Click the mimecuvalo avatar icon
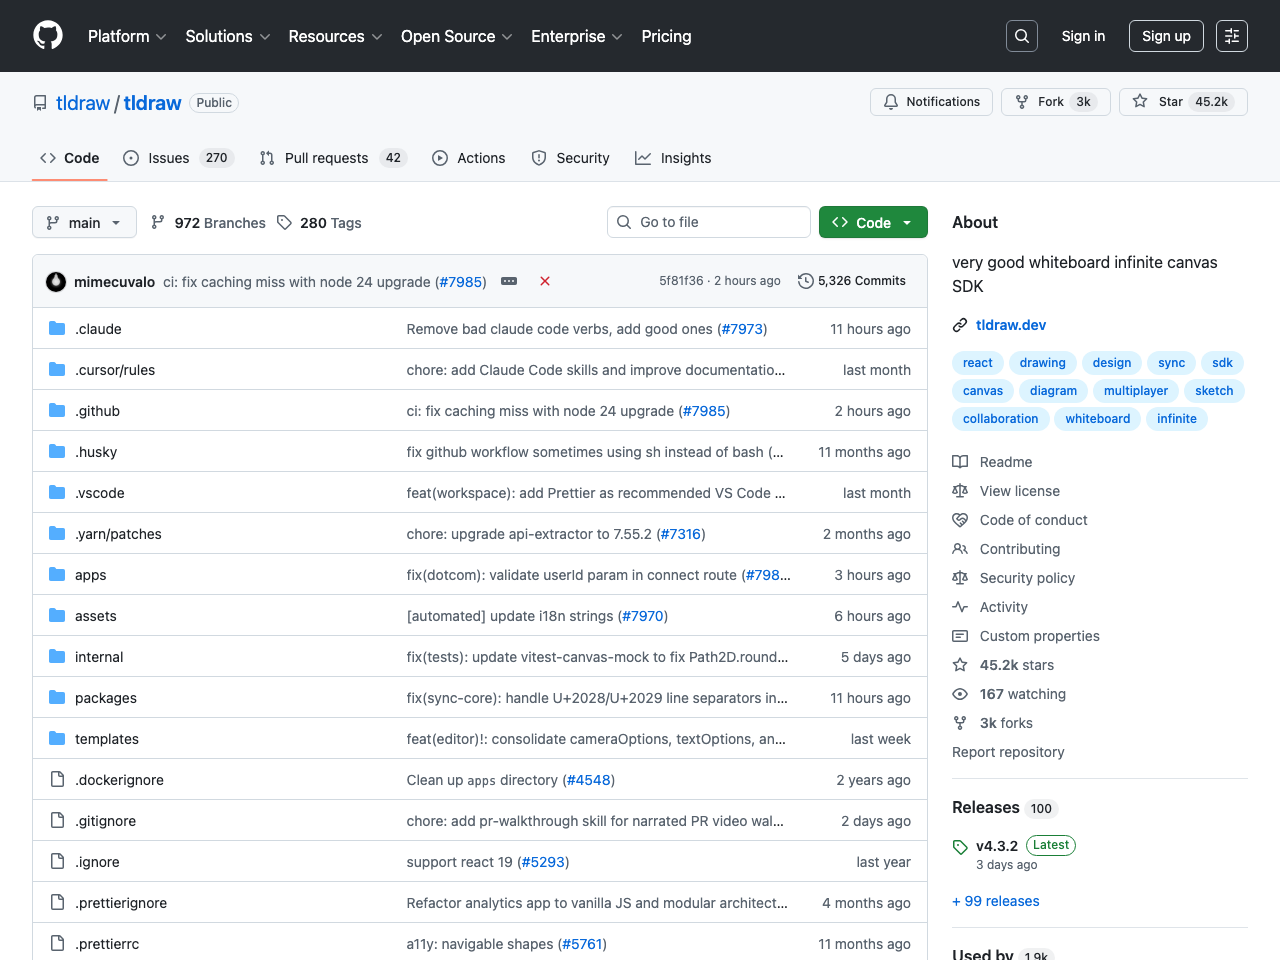 click(56, 282)
